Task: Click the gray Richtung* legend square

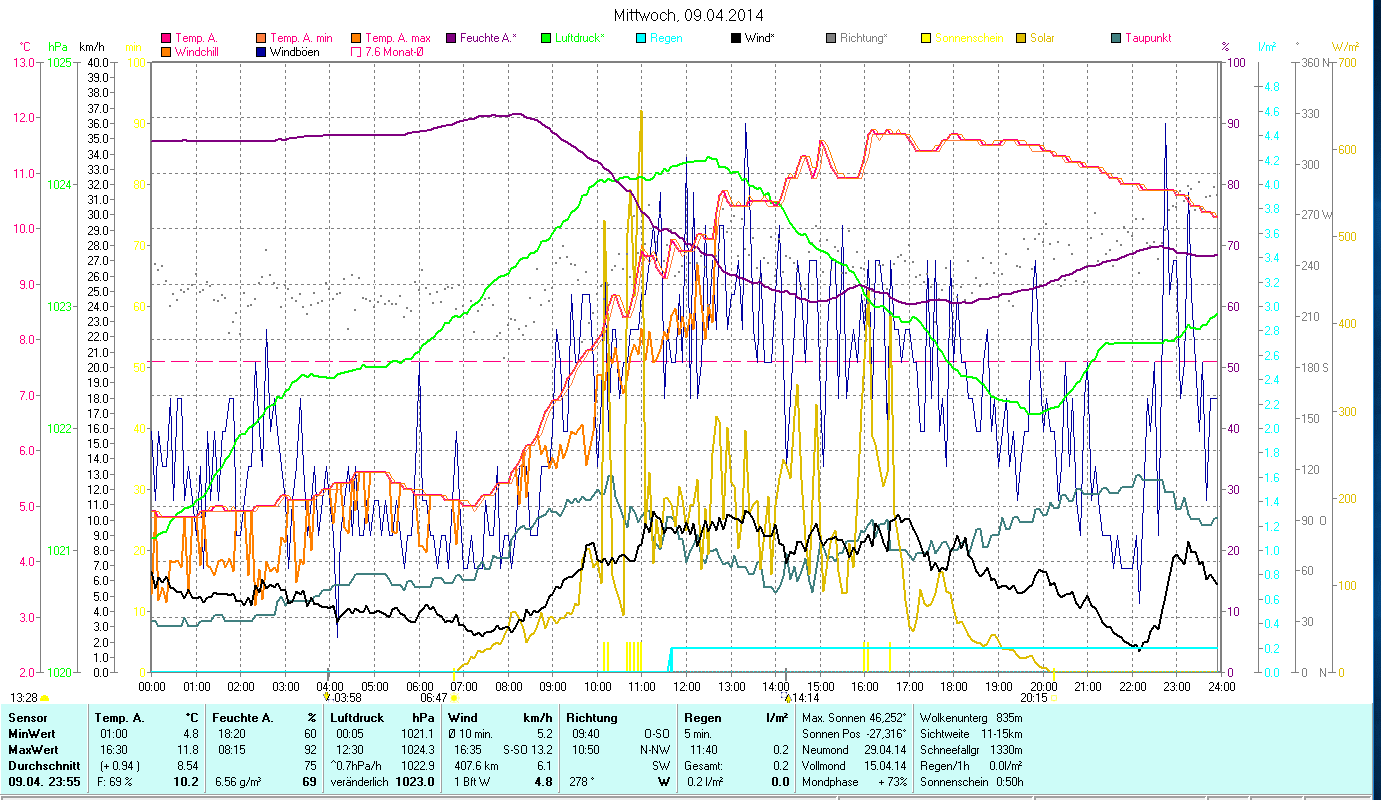Action: point(831,38)
